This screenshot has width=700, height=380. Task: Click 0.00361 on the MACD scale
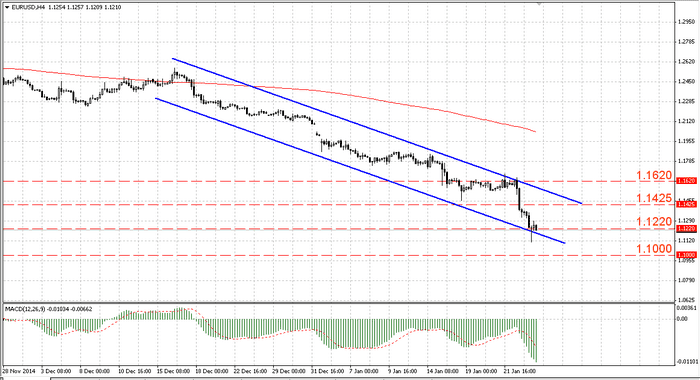[x=686, y=309]
